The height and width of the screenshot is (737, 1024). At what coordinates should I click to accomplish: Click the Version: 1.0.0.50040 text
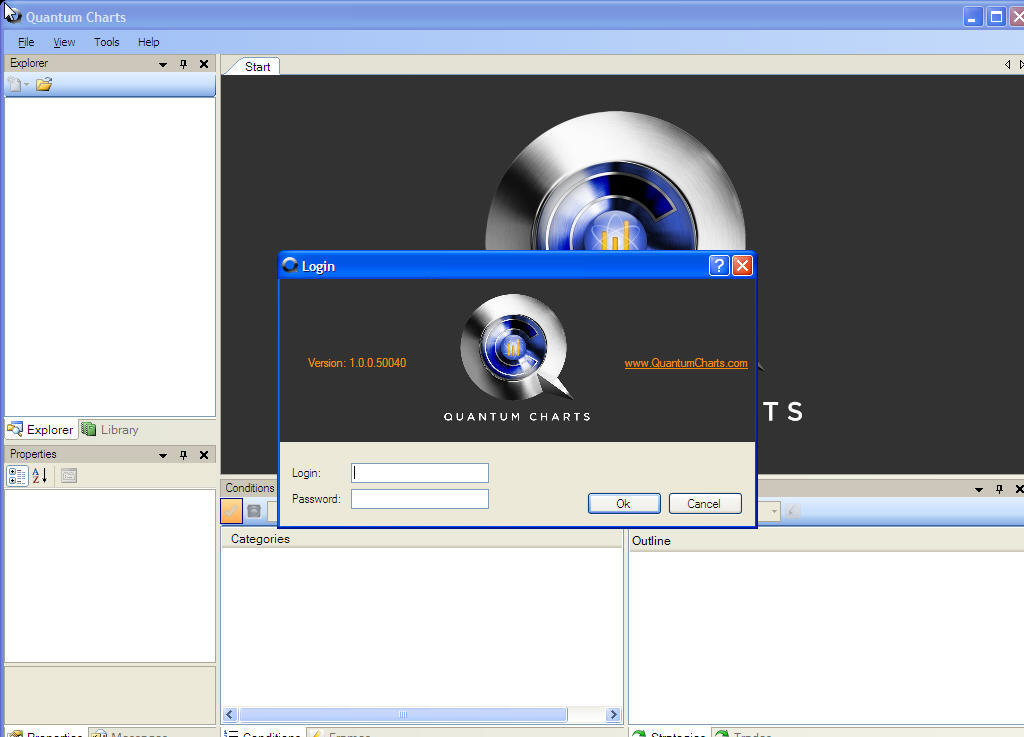(x=357, y=363)
